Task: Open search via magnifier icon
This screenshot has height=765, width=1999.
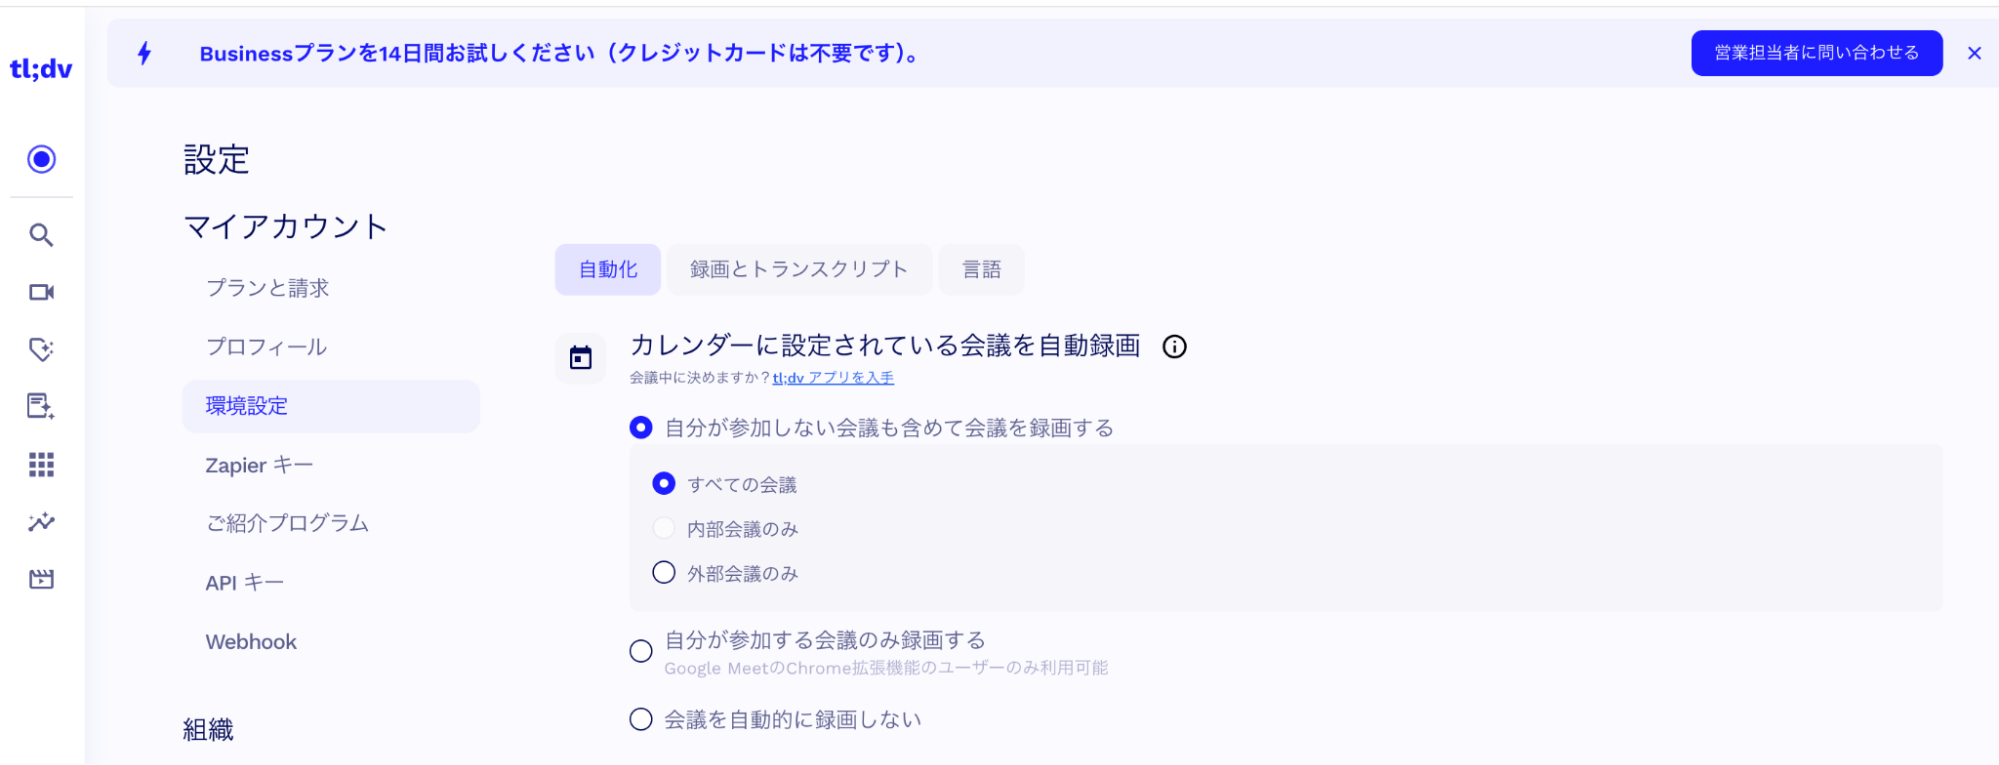Action: pyautogui.click(x=41, y=235)
